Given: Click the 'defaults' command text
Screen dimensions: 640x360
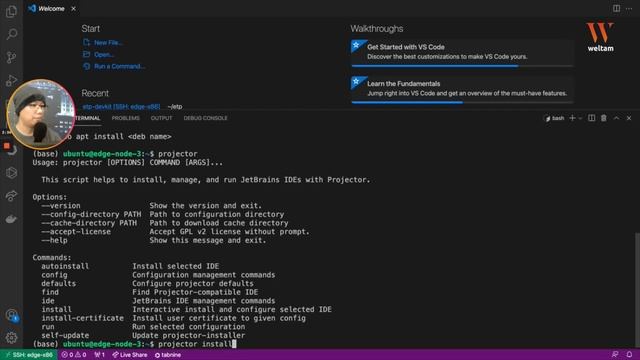Looking at the screenshot, I should click(x=58, y=283).
